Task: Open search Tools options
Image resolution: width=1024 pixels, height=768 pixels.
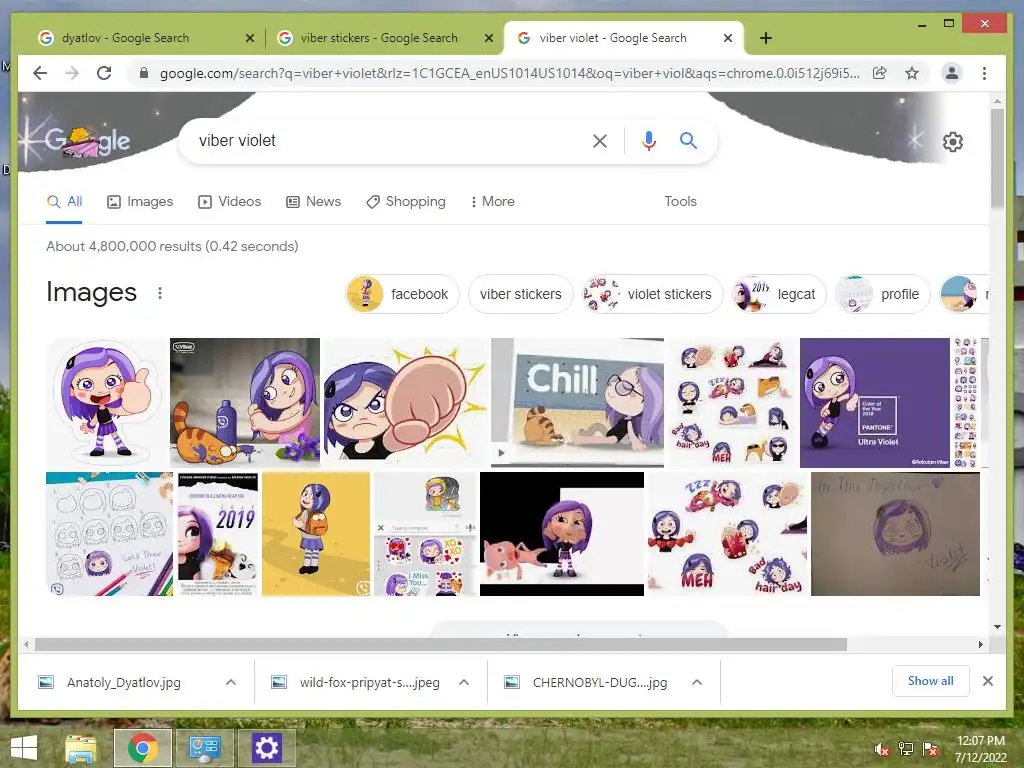Action: pos(680,202)
